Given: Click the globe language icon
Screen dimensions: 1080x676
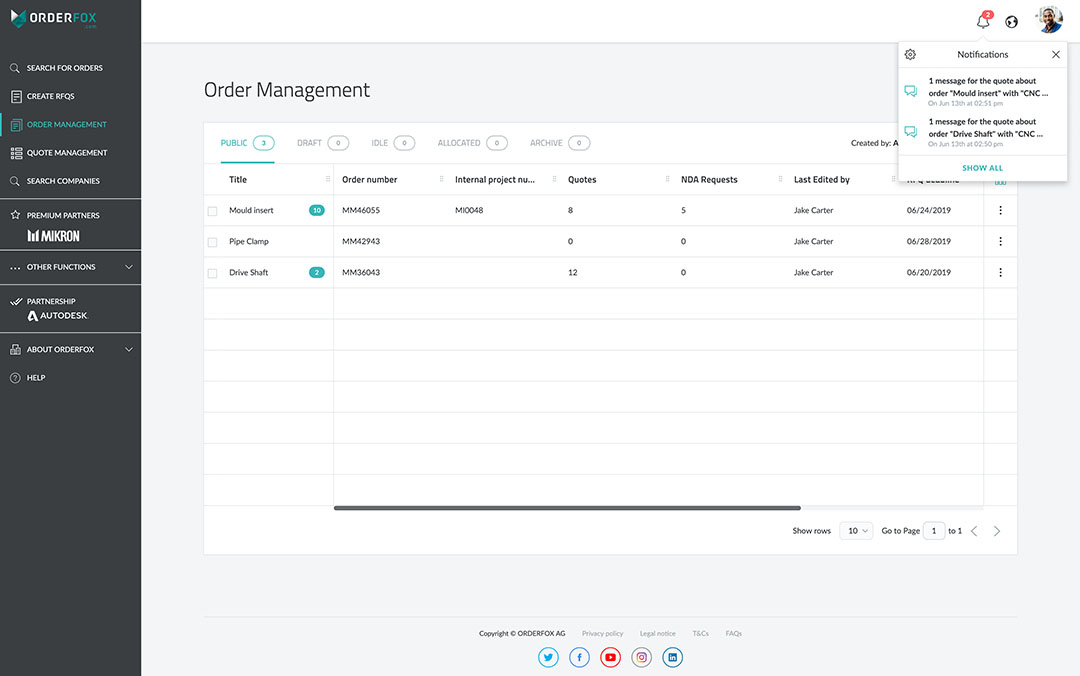Looking at the screenshot, I should [x=1012, y=22].
